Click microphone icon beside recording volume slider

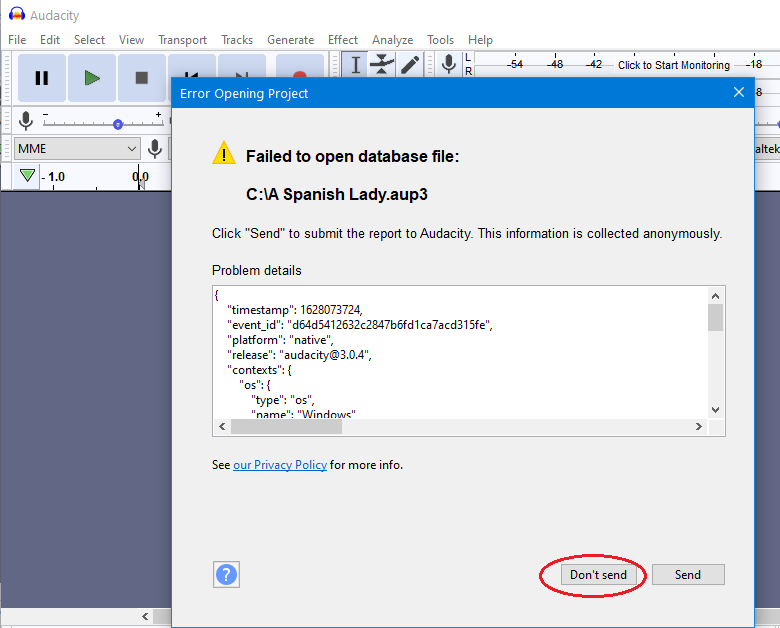(26, 120)
